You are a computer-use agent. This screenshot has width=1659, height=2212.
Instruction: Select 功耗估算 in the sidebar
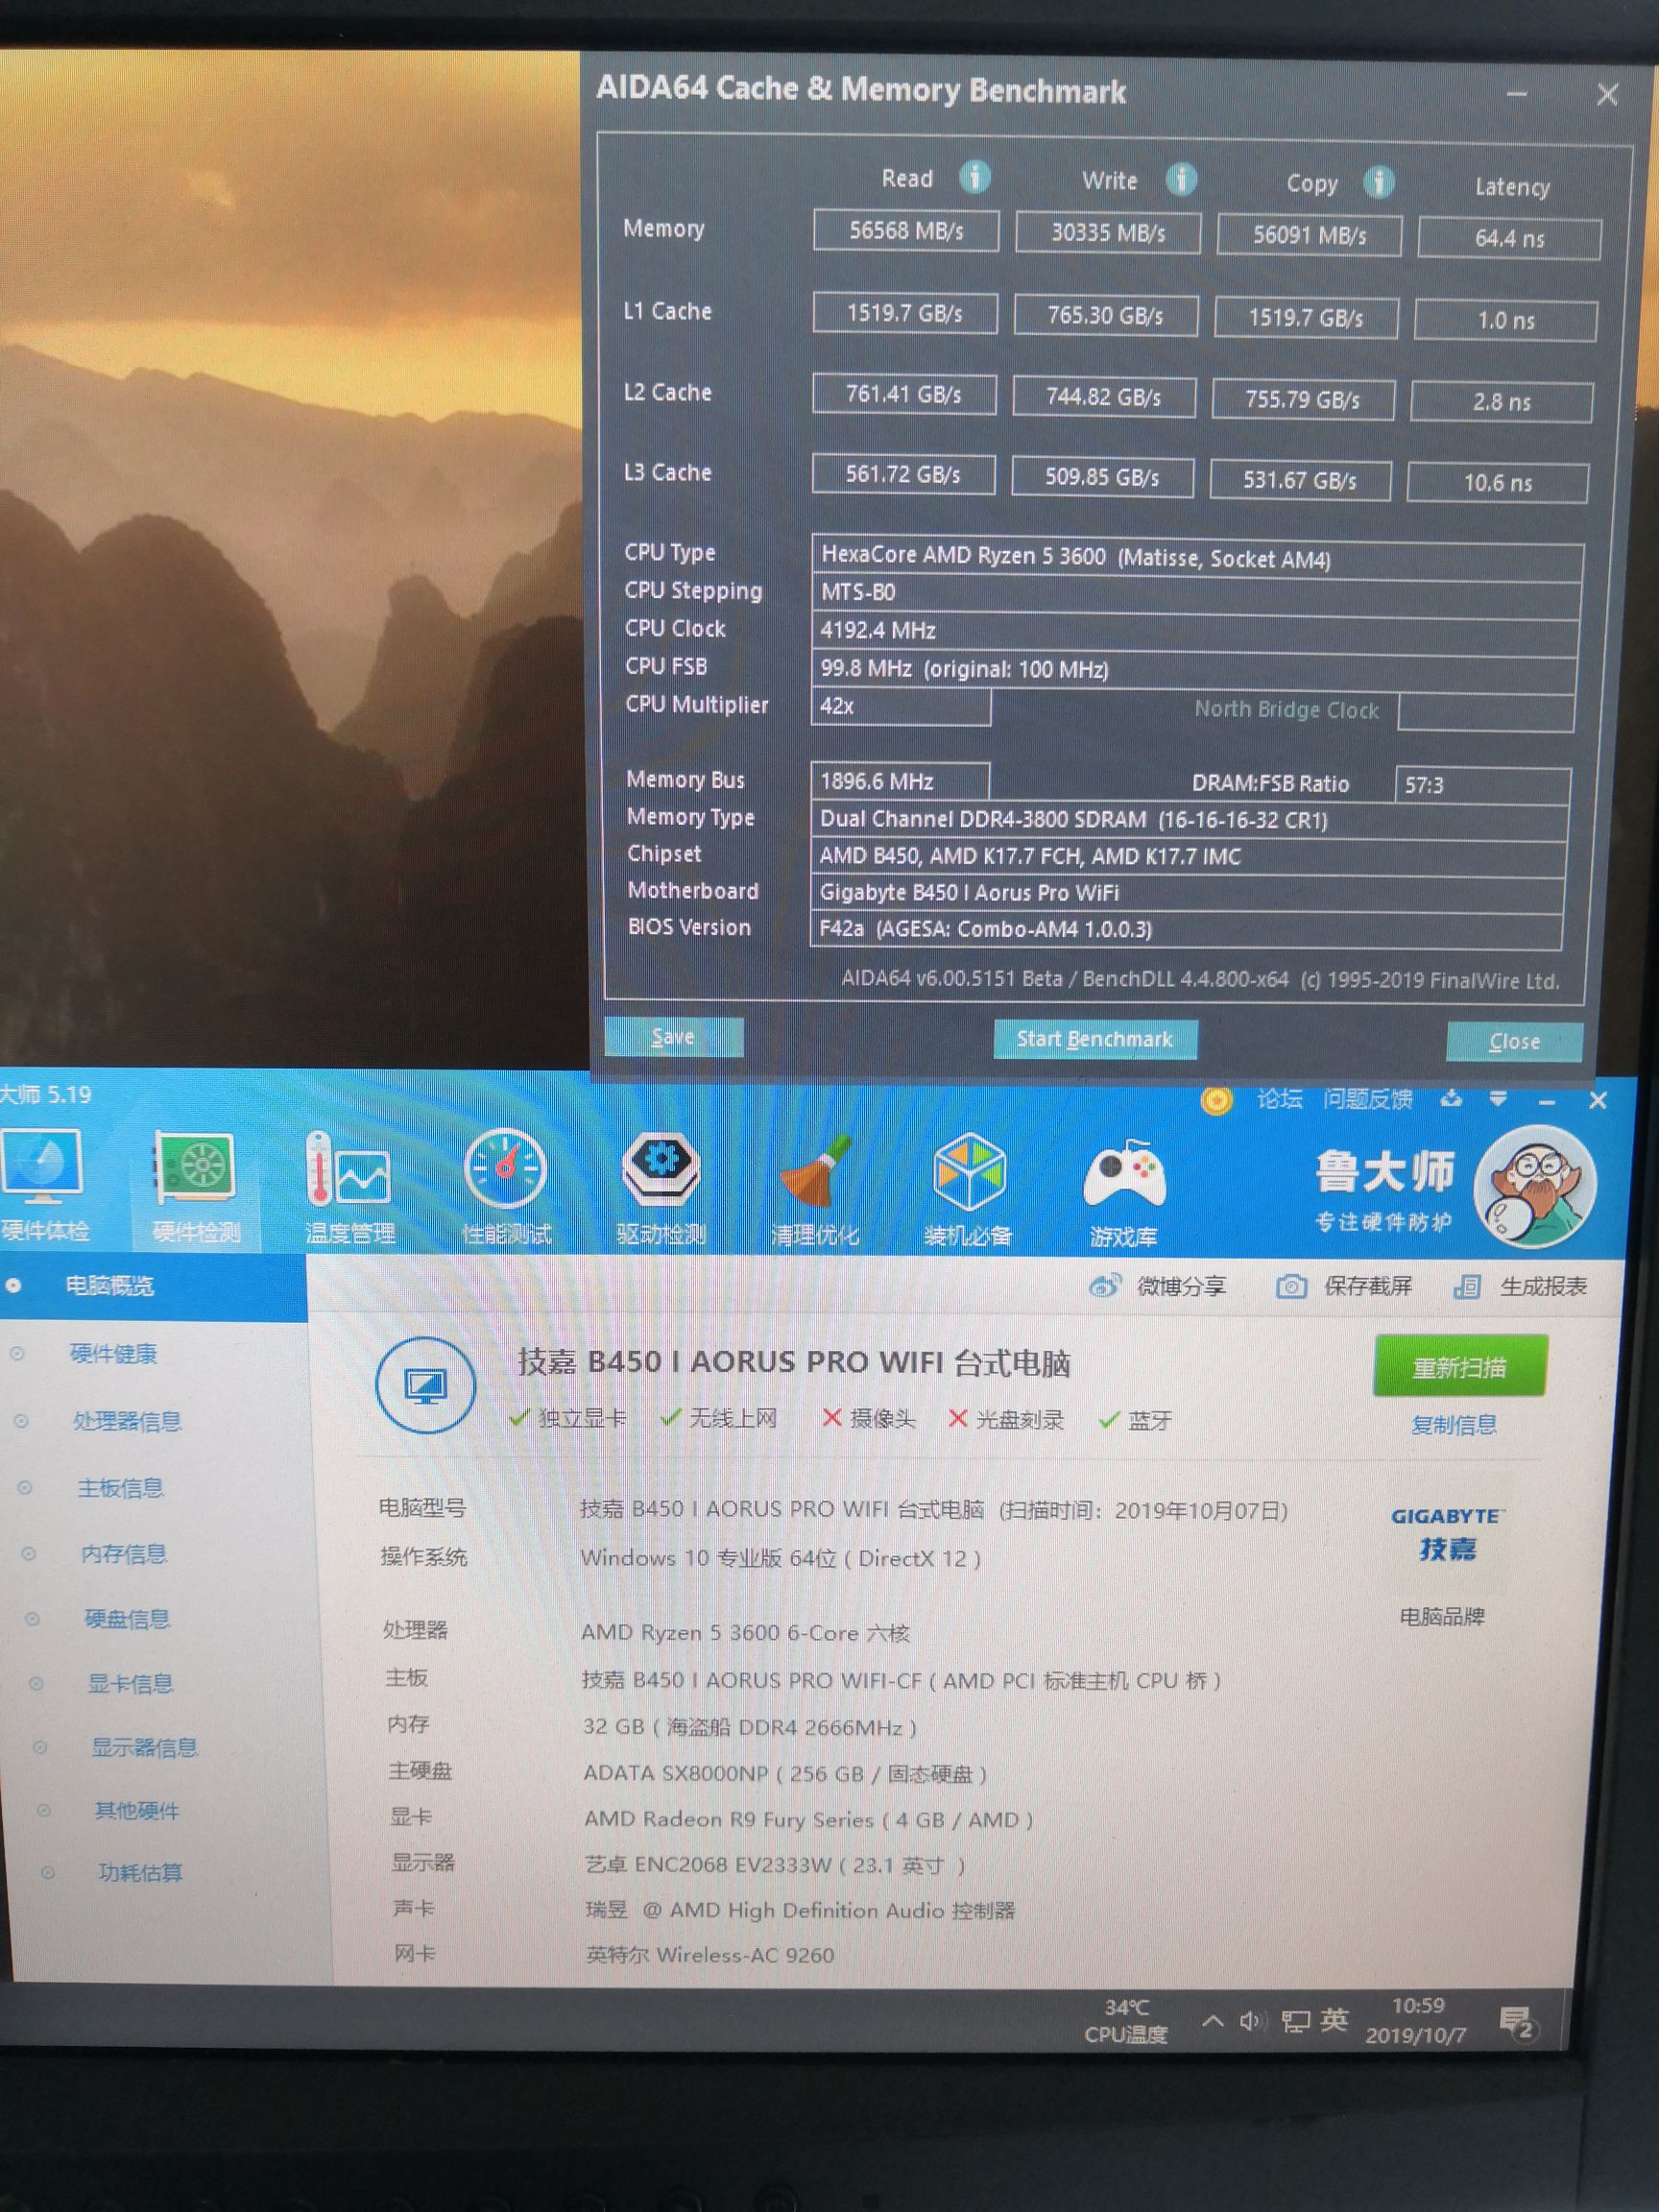coord(140,1873)
